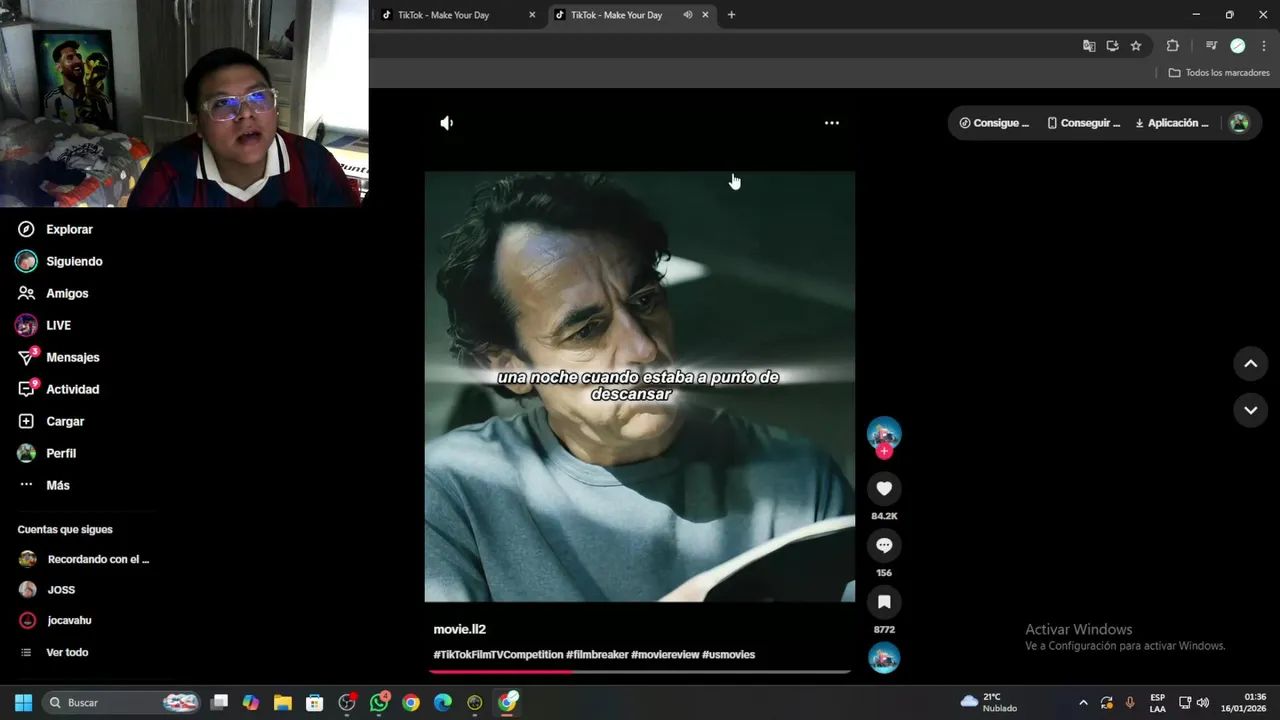Open weather widget showing 21°C Nublado

(x=989, y=703)
